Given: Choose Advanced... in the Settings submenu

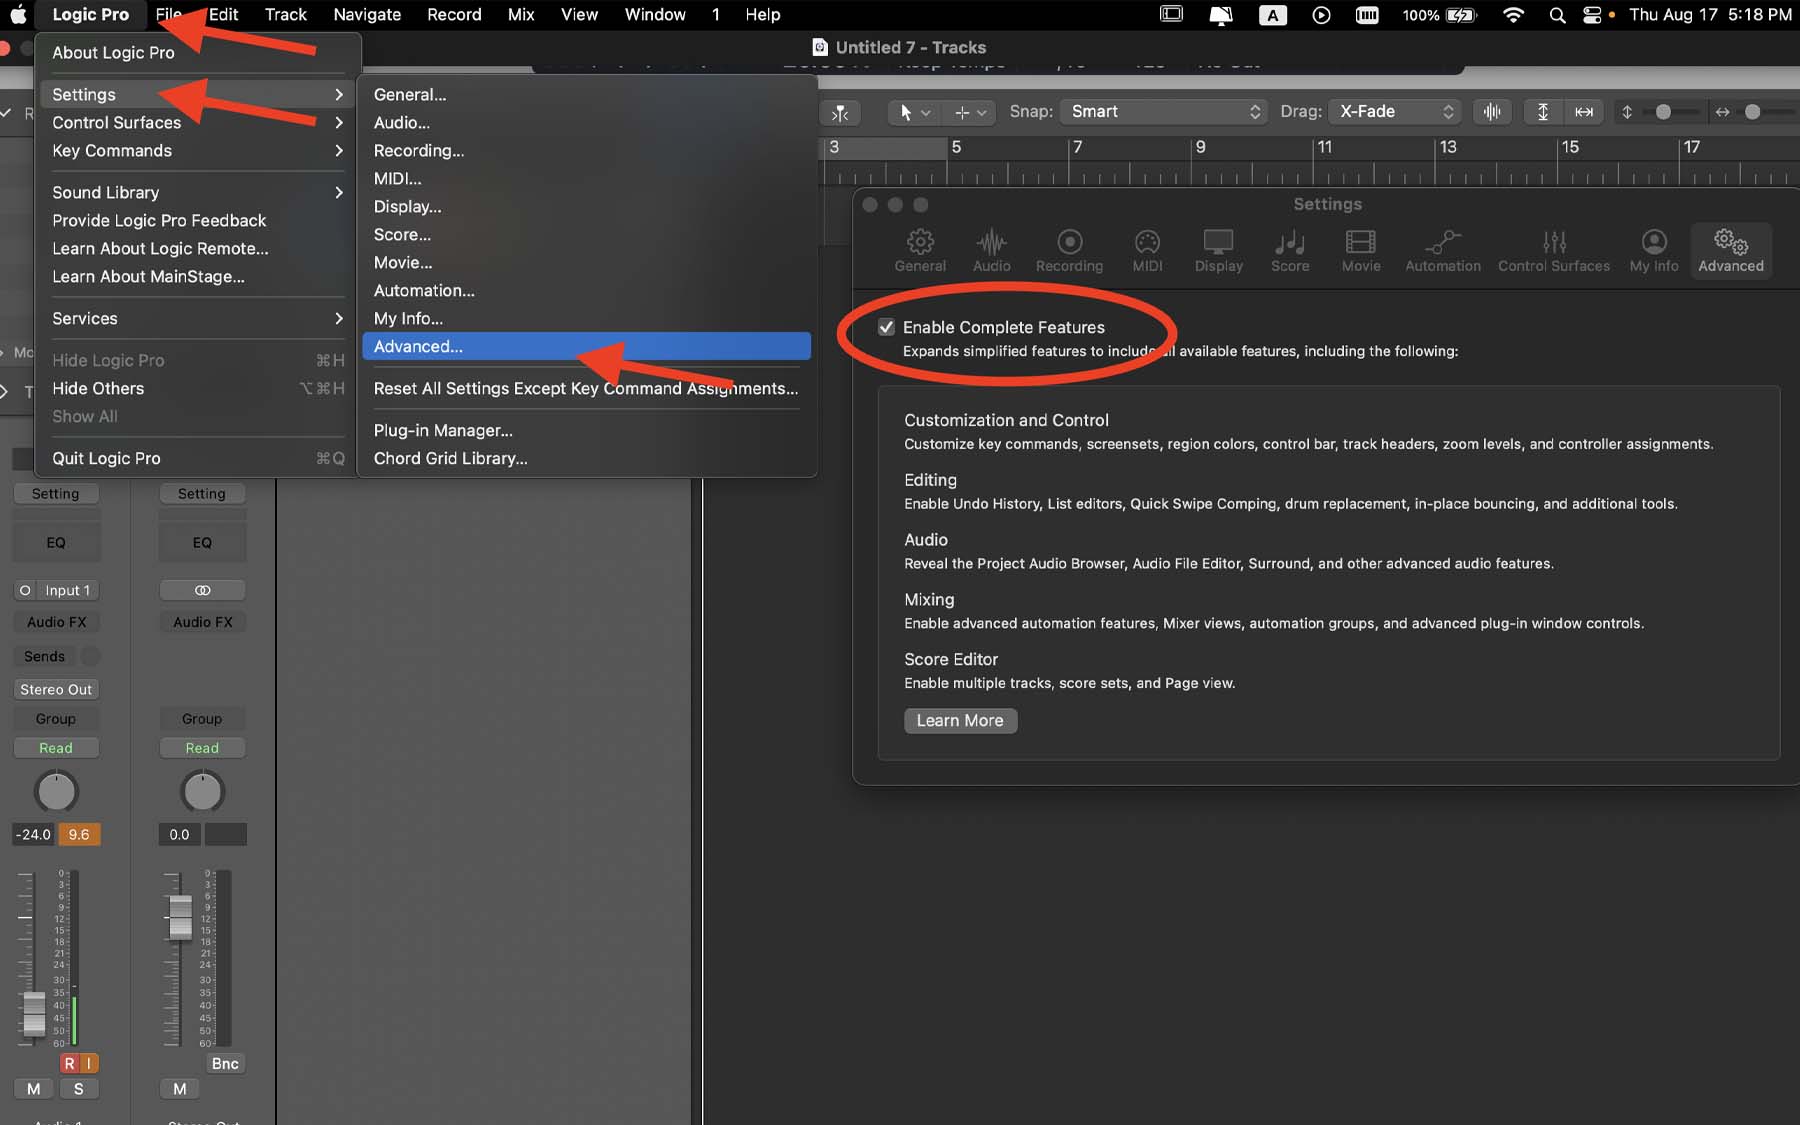Looking at the screenshot, I should click(x=587, y=346).
